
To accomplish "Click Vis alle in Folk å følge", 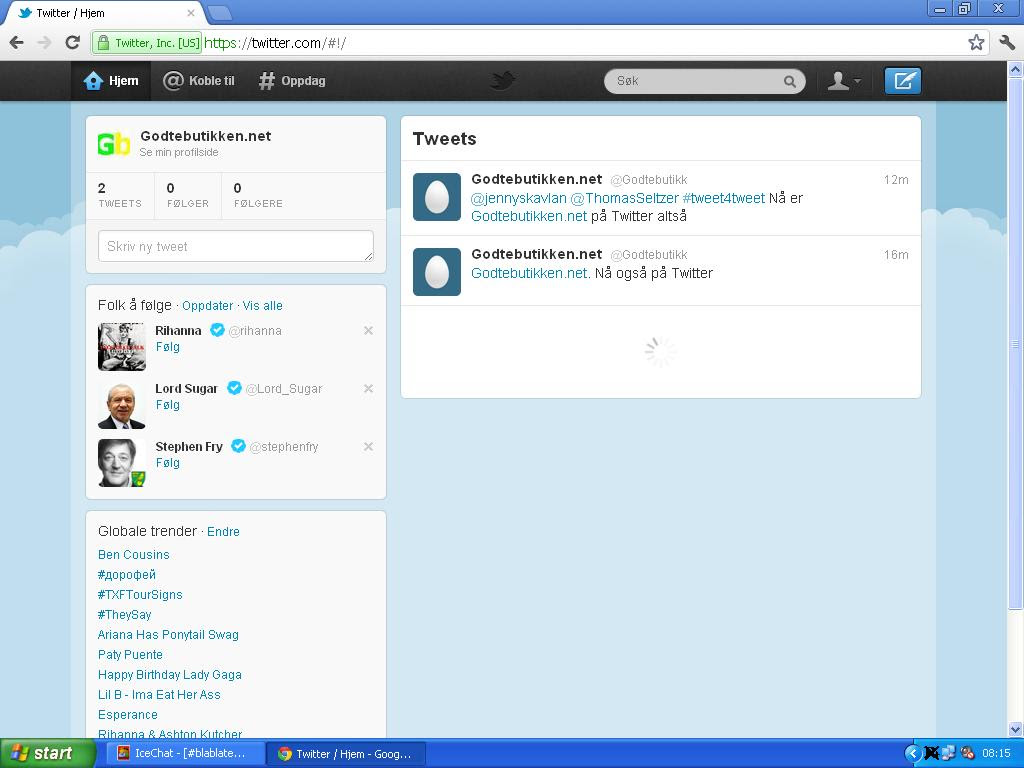I will 263,306.
